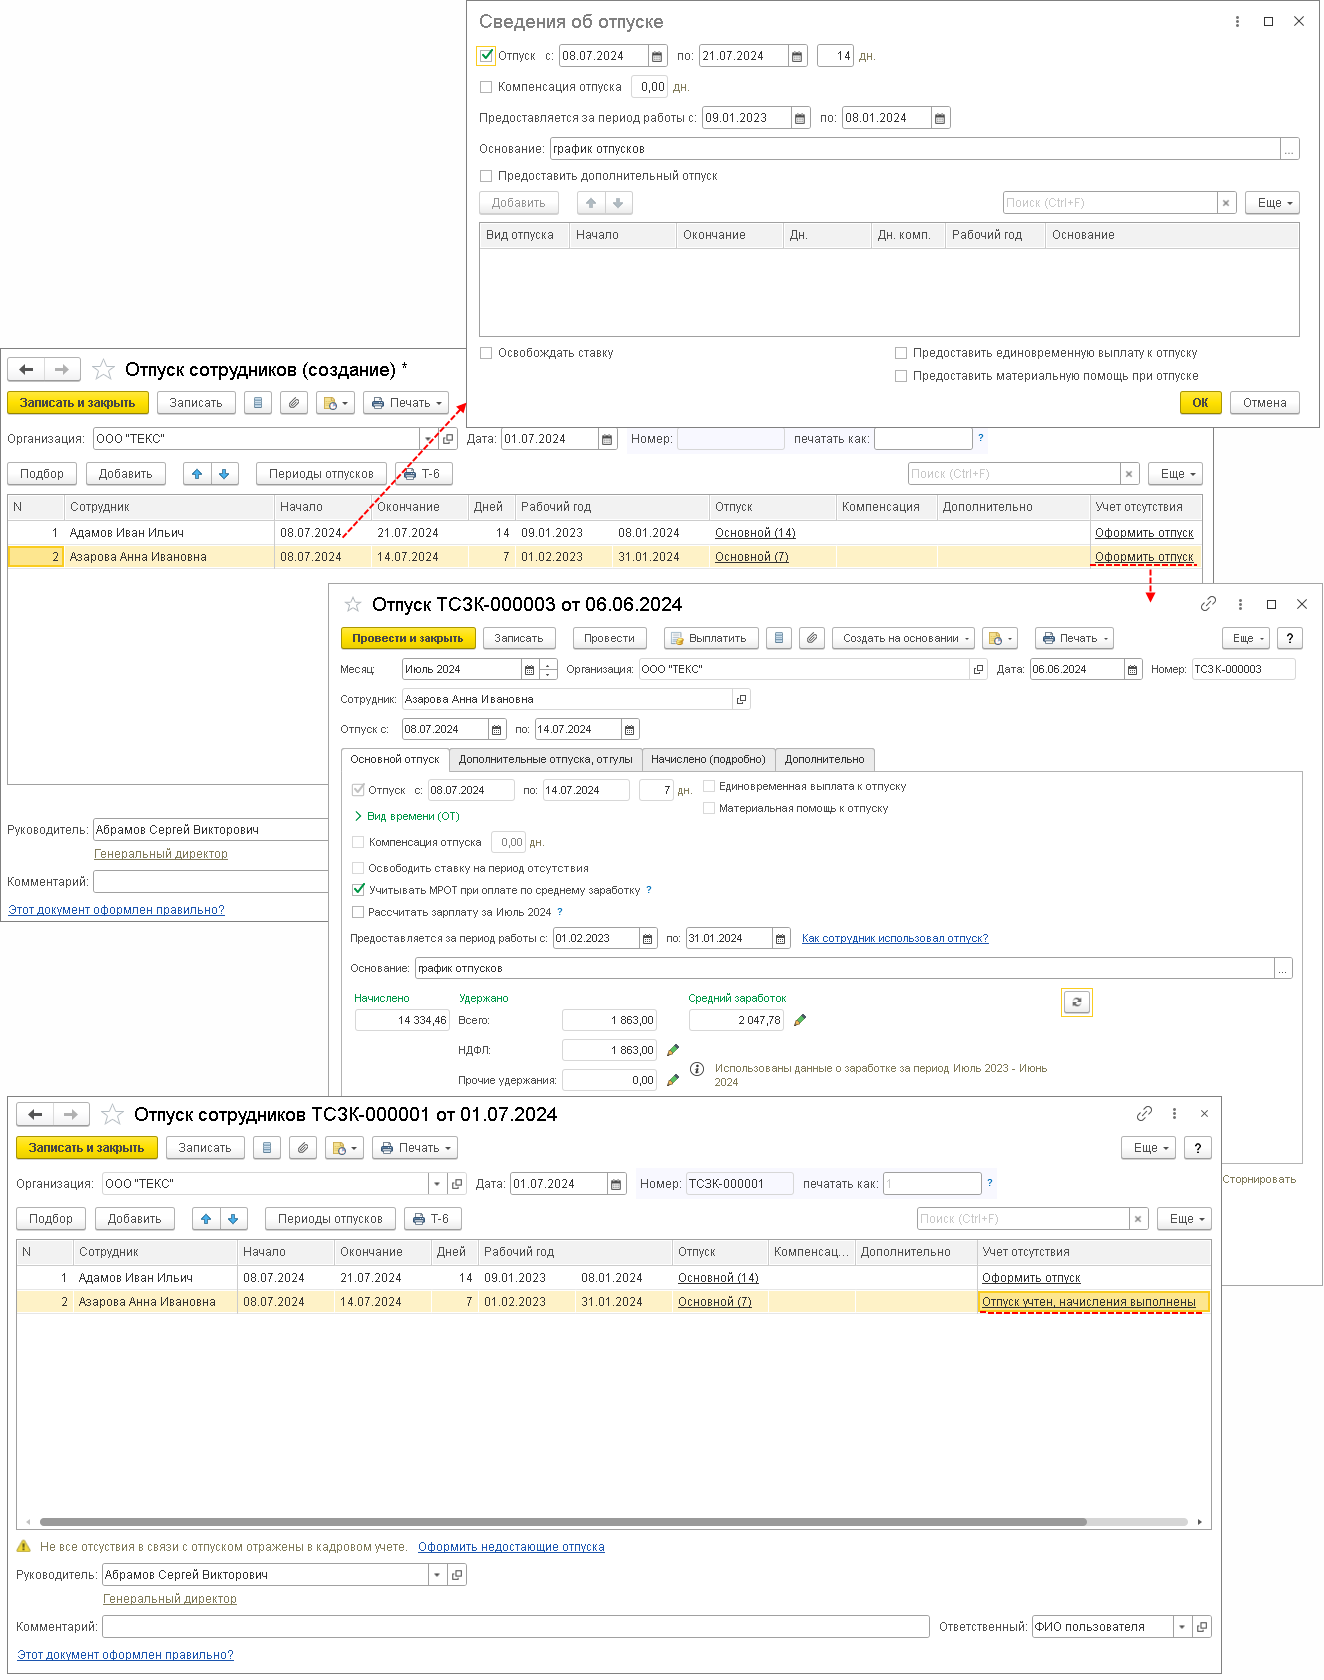The width and height of the screenshot is (1324, 1680).
Task: Open Еще menu in Сведения об отпуске dialog
Action: tap(1272, 203)
